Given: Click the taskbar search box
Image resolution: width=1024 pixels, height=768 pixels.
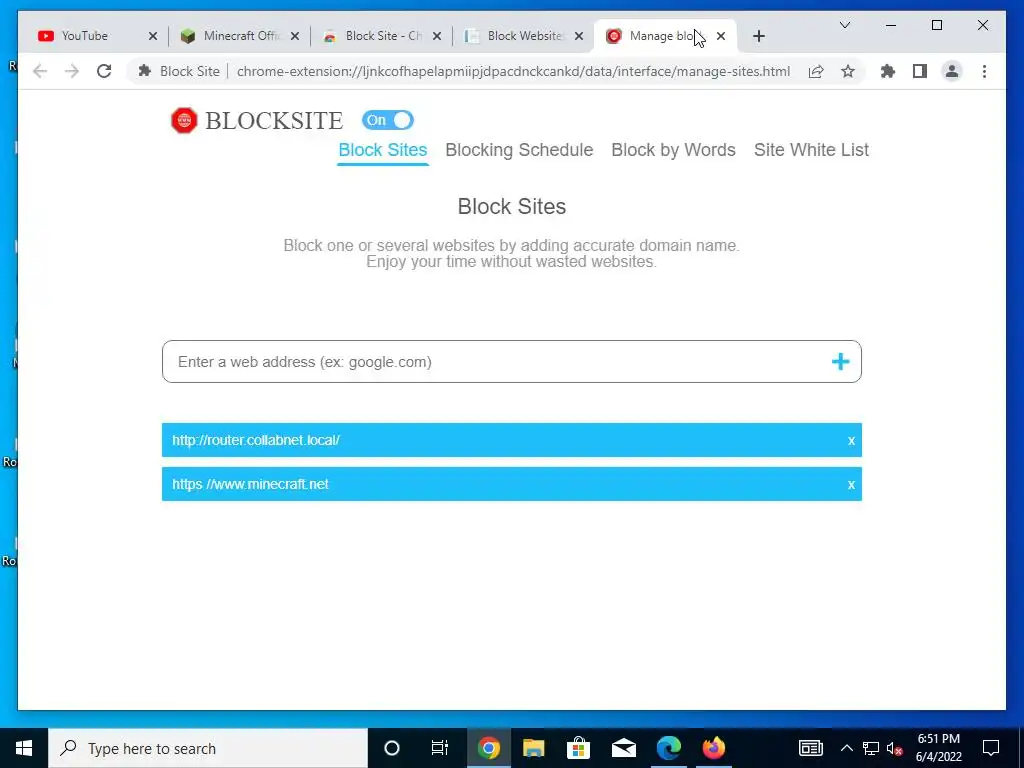Looking at the screenshot, I should [208, 748].
